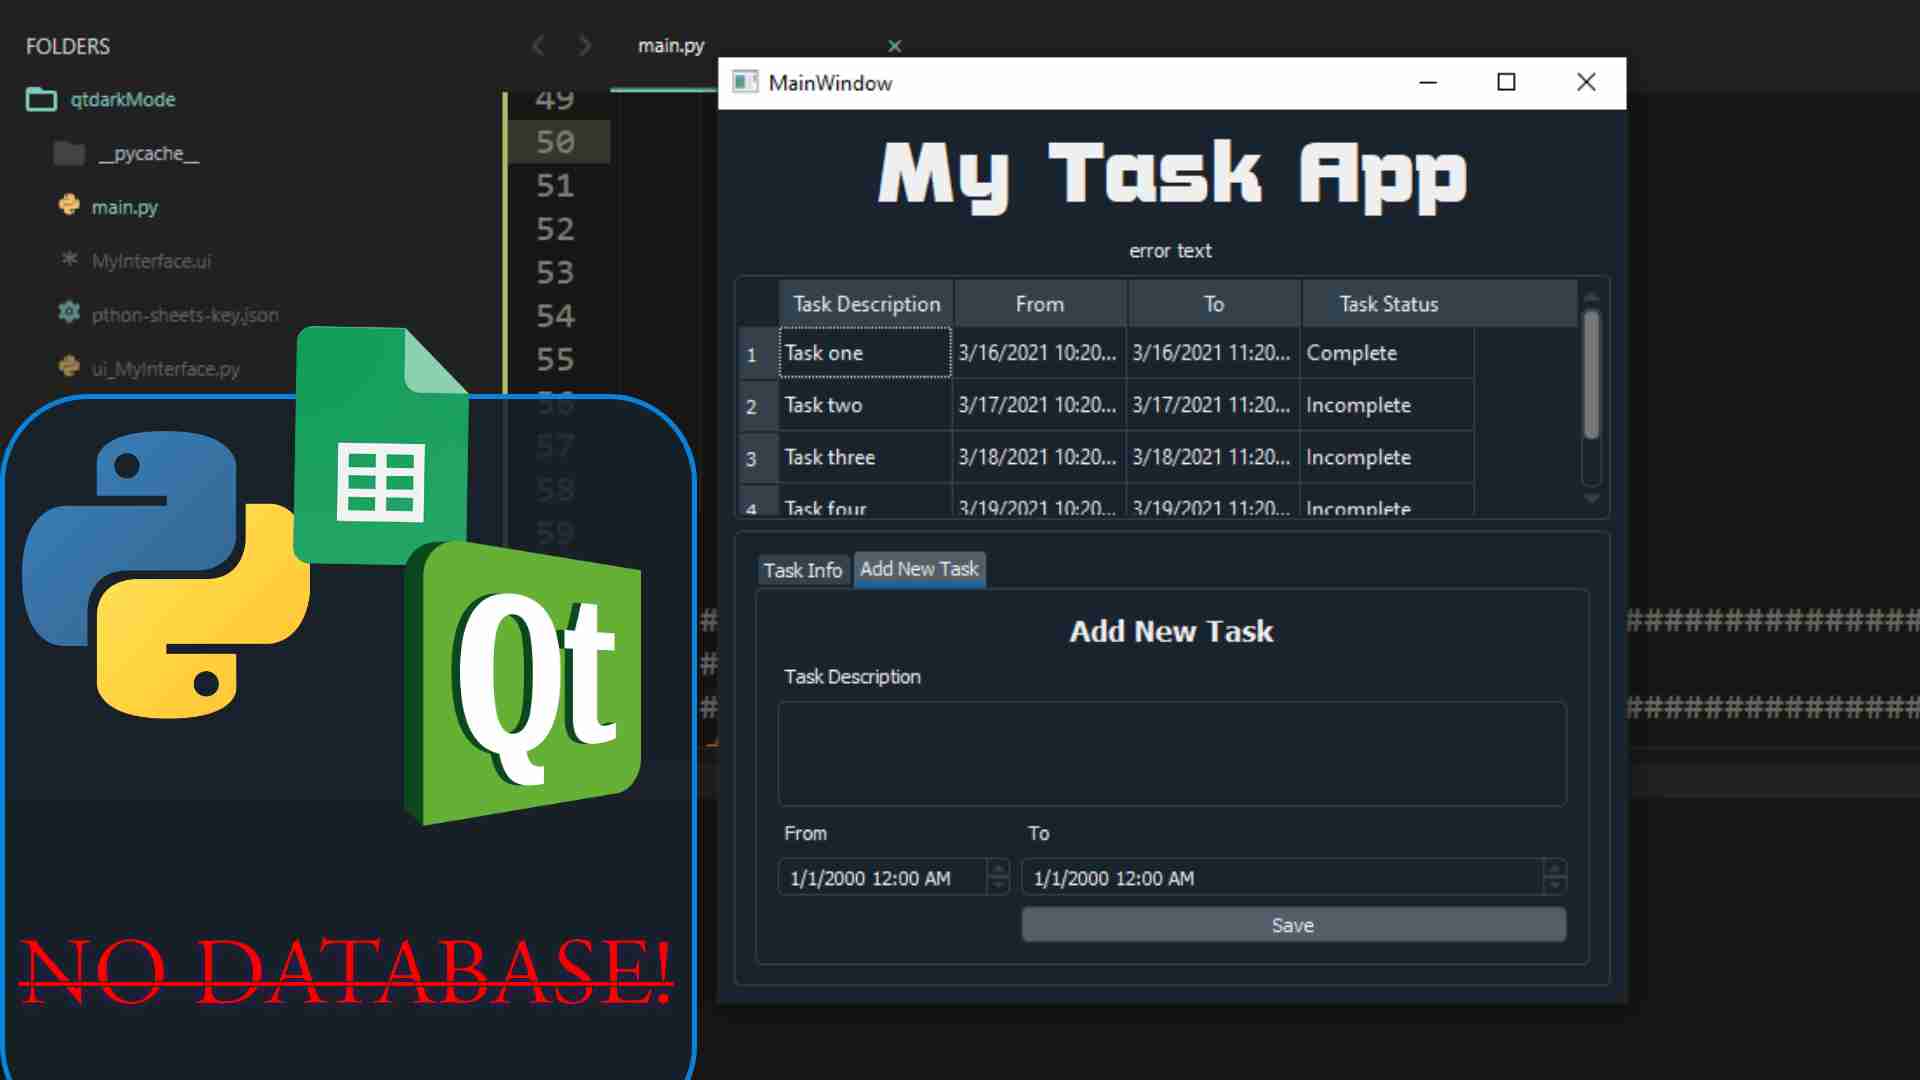
Task: Expand the __pycache__ folder
Action: click(x=149, y=153)
